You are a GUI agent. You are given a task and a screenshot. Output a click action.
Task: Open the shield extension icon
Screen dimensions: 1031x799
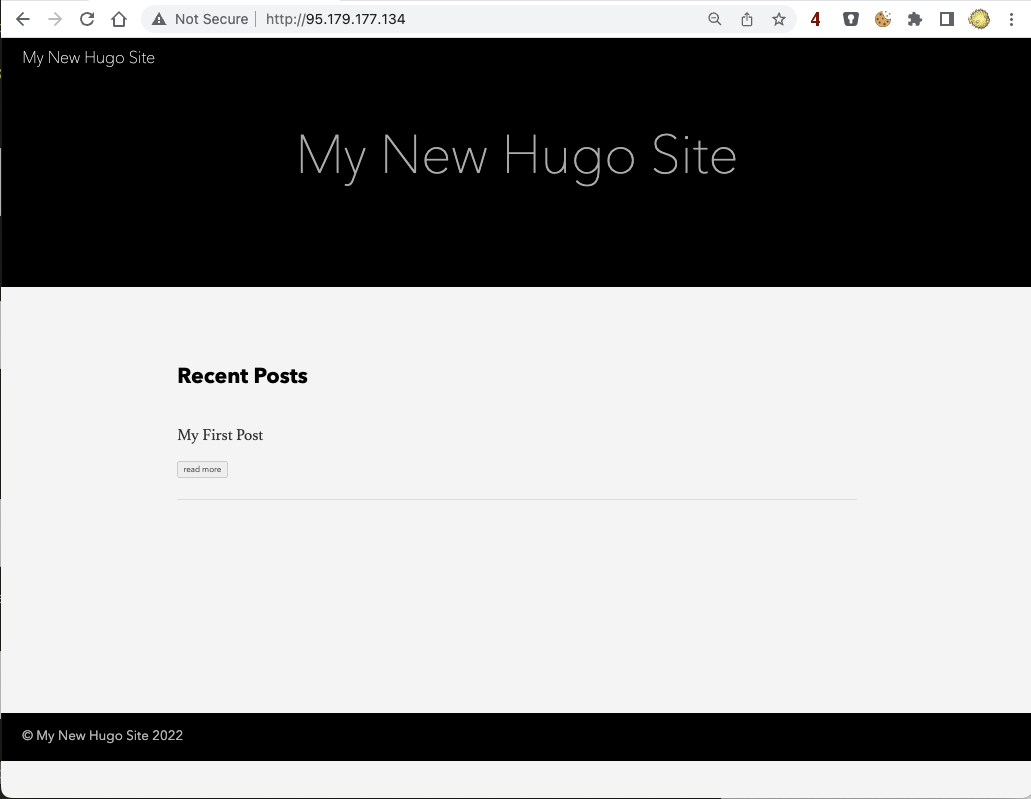click(851, 19)
